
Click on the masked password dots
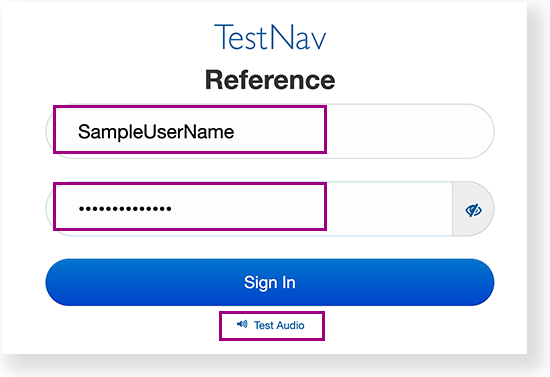125,209
